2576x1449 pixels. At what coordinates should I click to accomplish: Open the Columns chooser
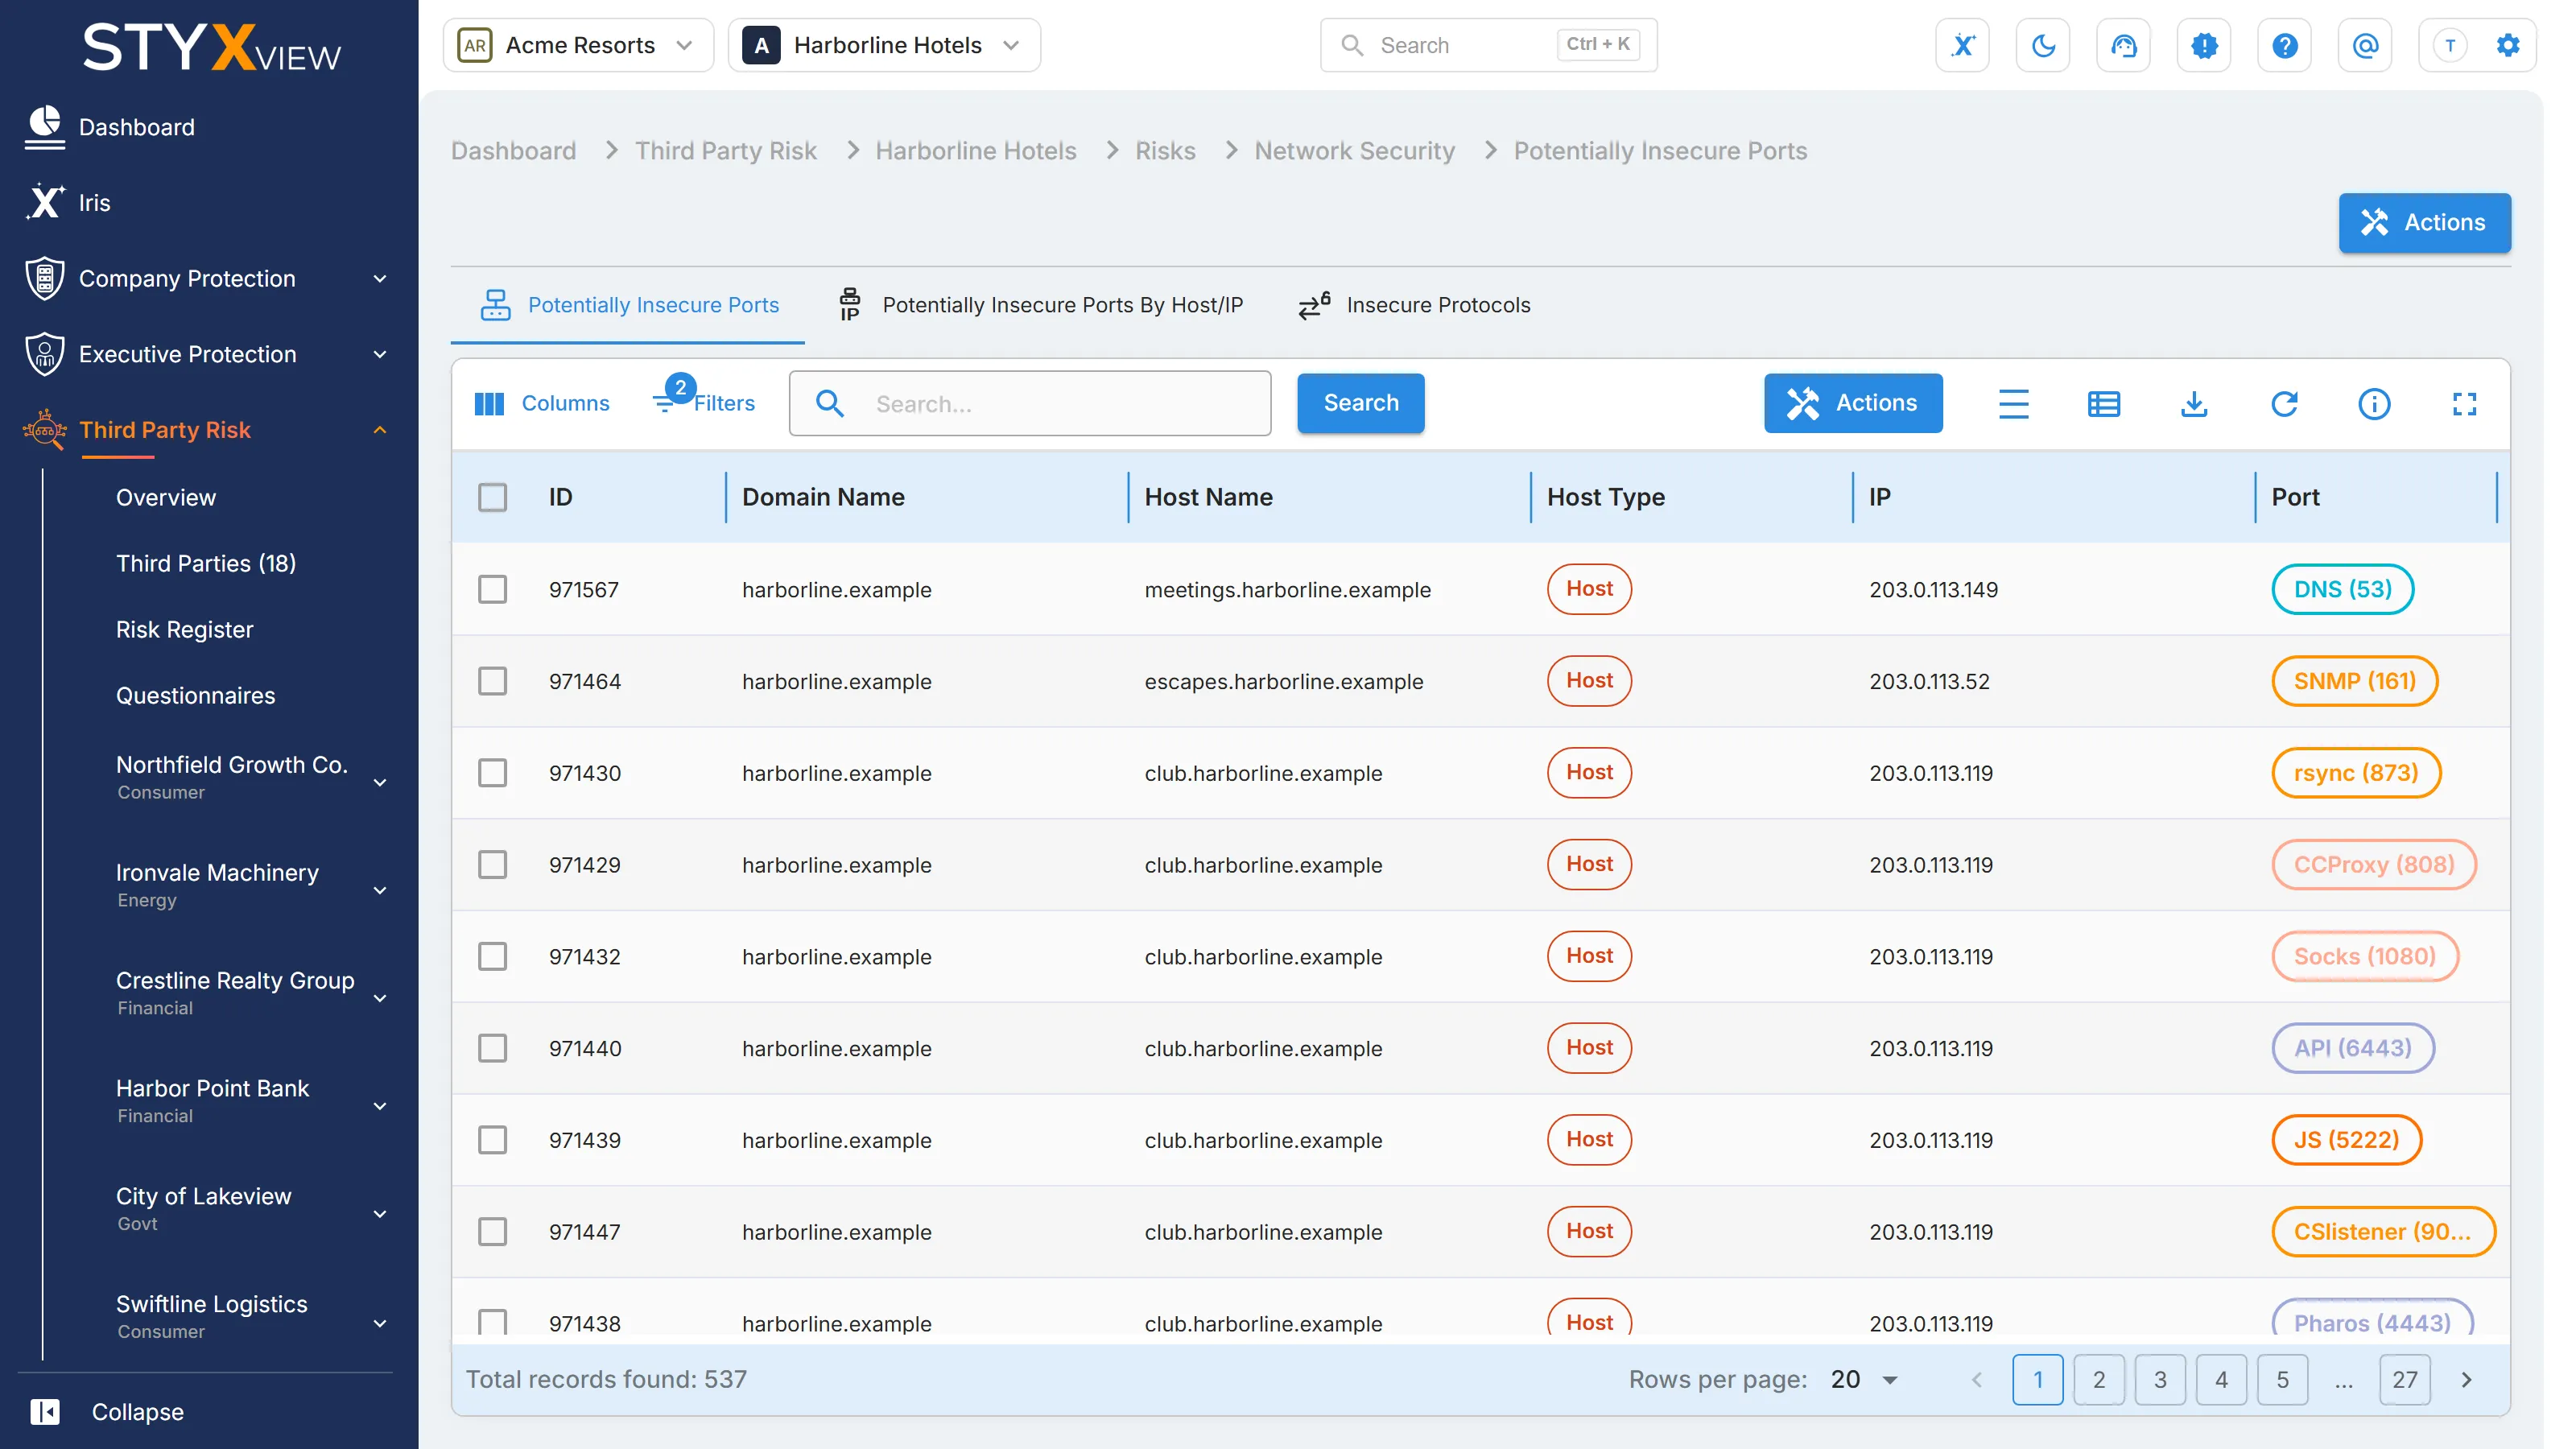[x=541, y=403]
